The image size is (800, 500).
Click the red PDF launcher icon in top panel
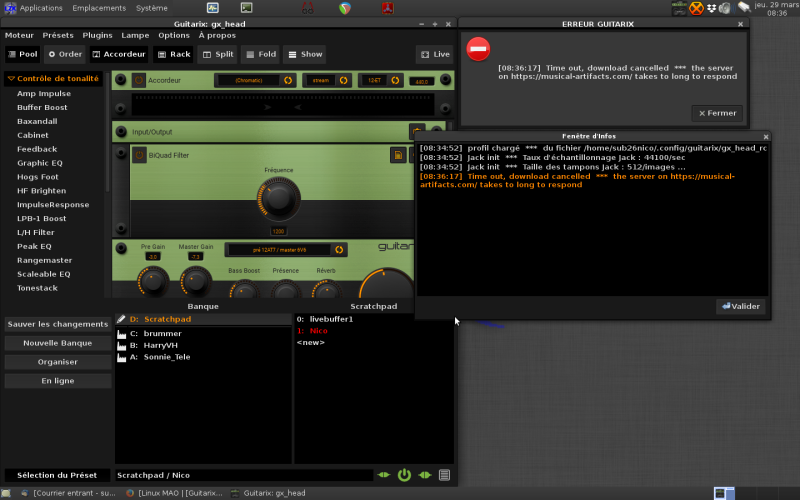click(387, 8)
